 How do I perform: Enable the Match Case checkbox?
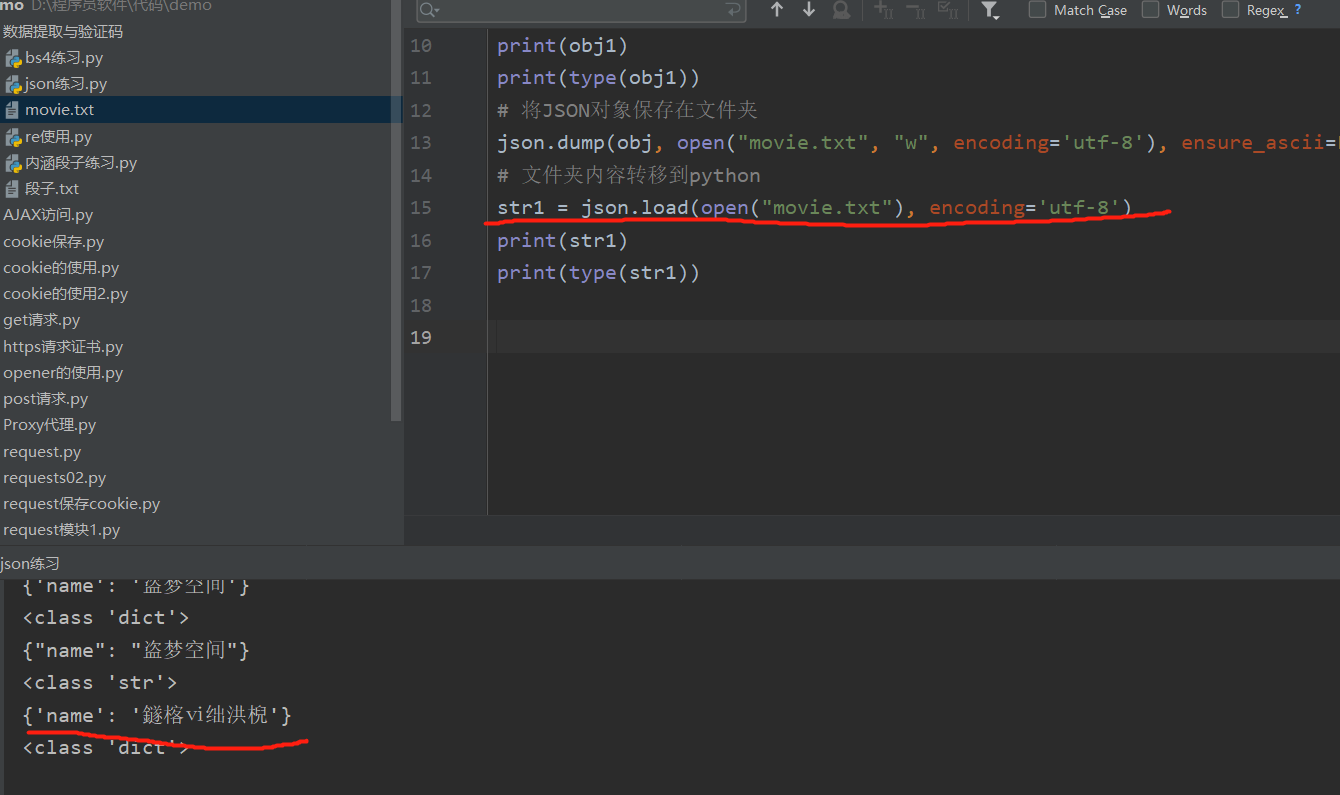pos(1038,10)
